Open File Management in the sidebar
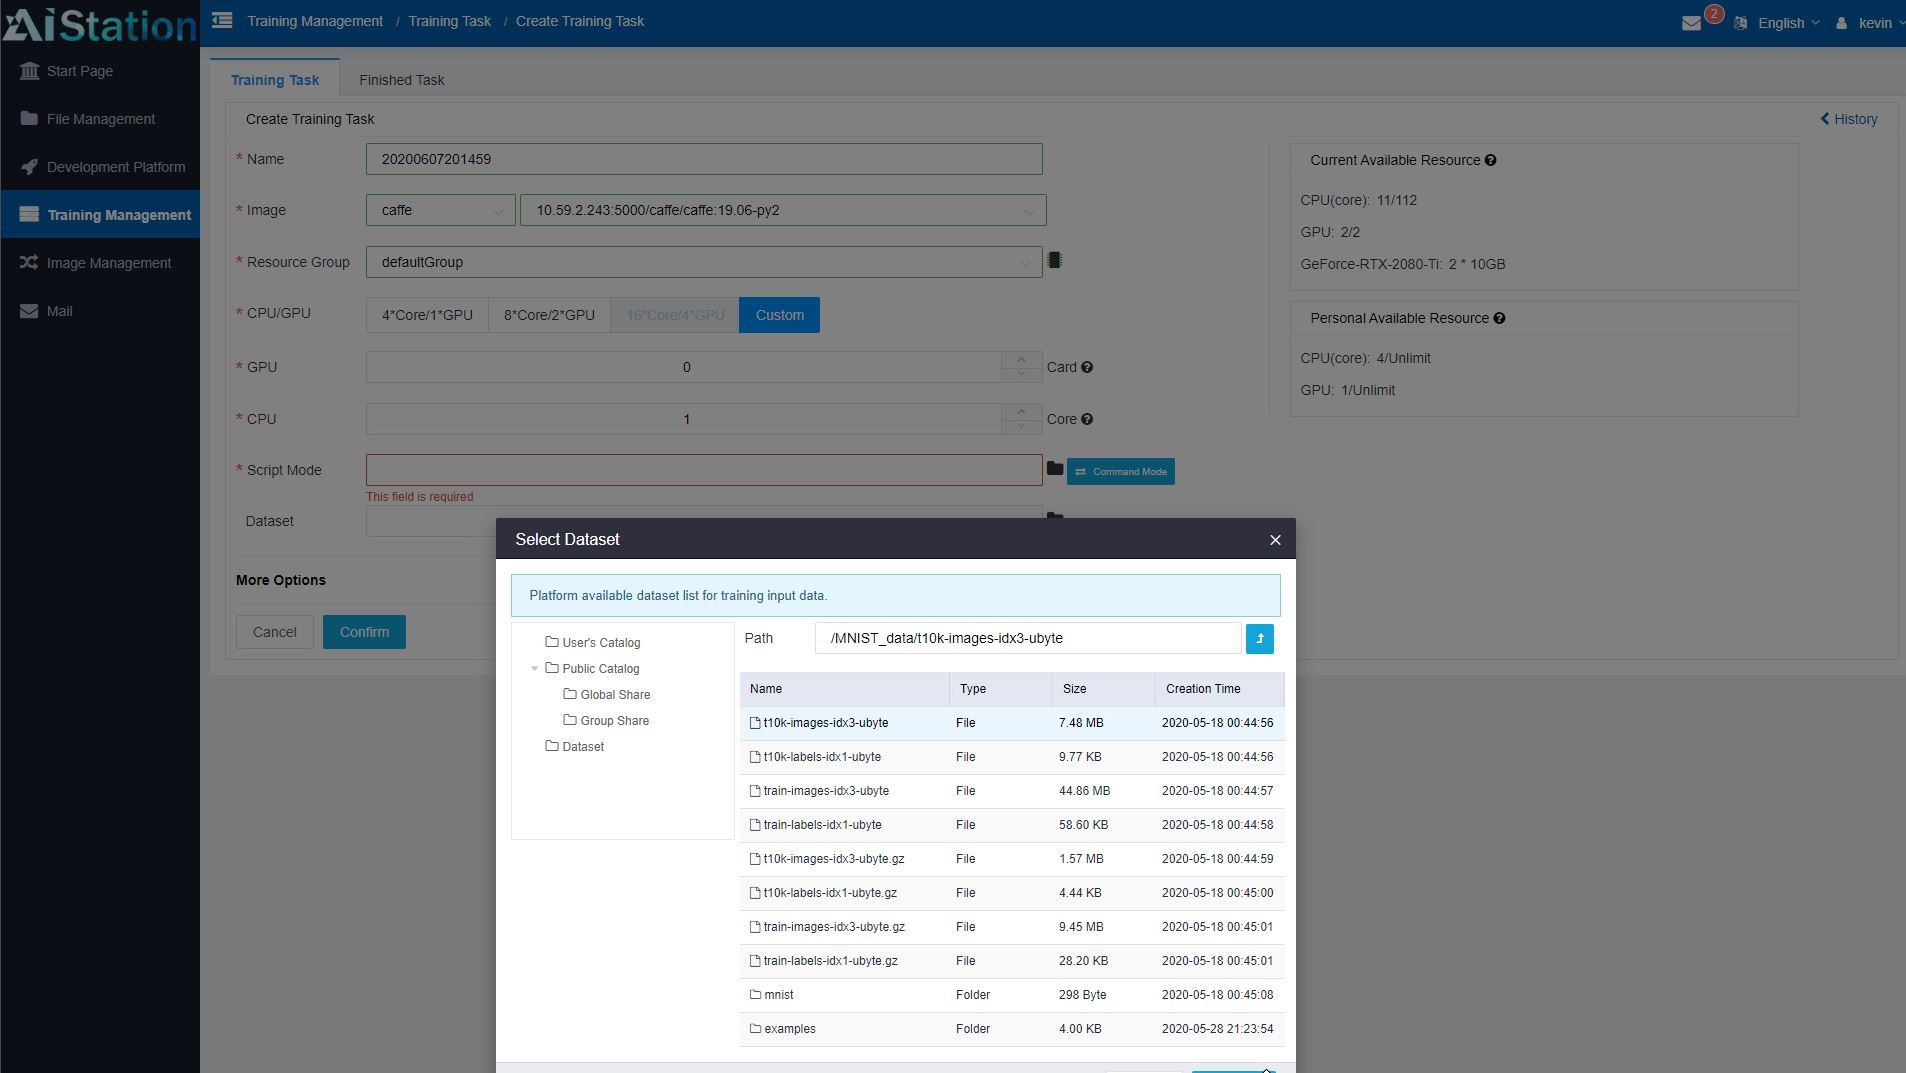Viewport: 1906px width, 1073px height. point(100,119)
